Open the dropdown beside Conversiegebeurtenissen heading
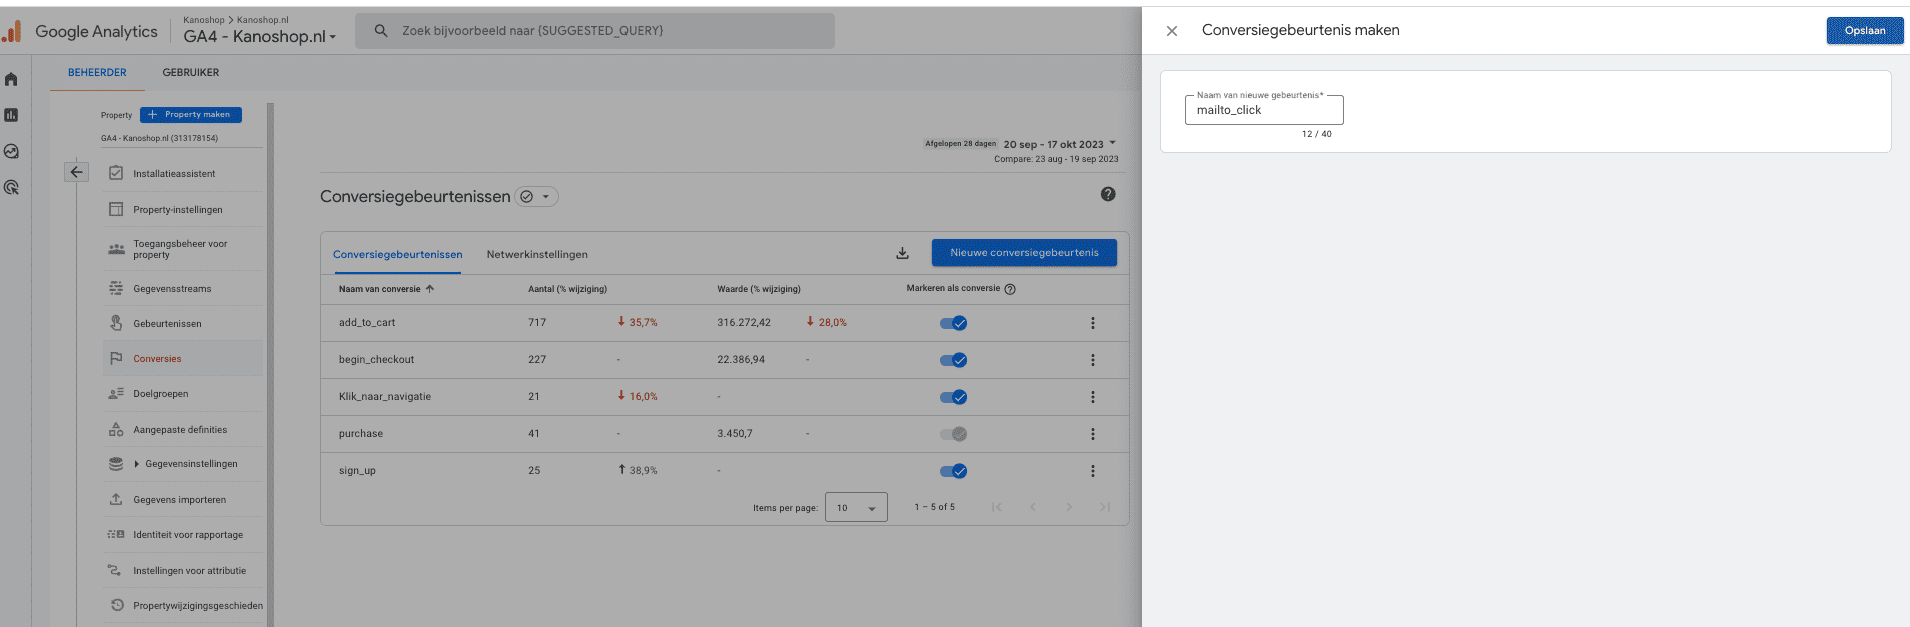This screenshot has height=627, width=1910. click(536, 197)
